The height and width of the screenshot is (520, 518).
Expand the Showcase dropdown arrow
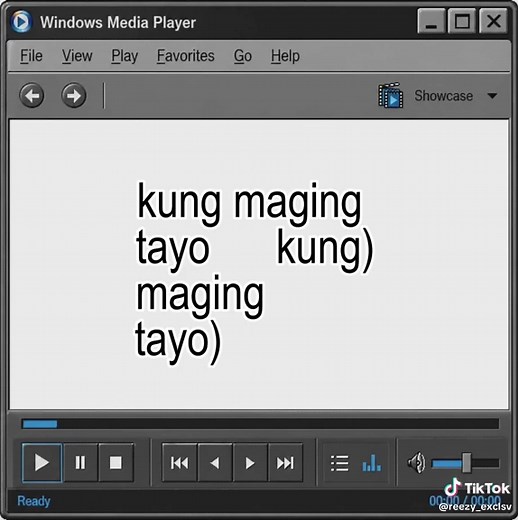492,96
